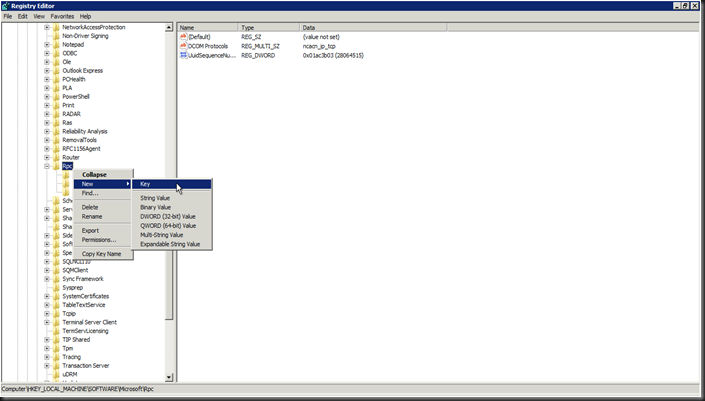Select the Sync Framework key
This screenshot has height=401, width=705.
click(83, 279)
